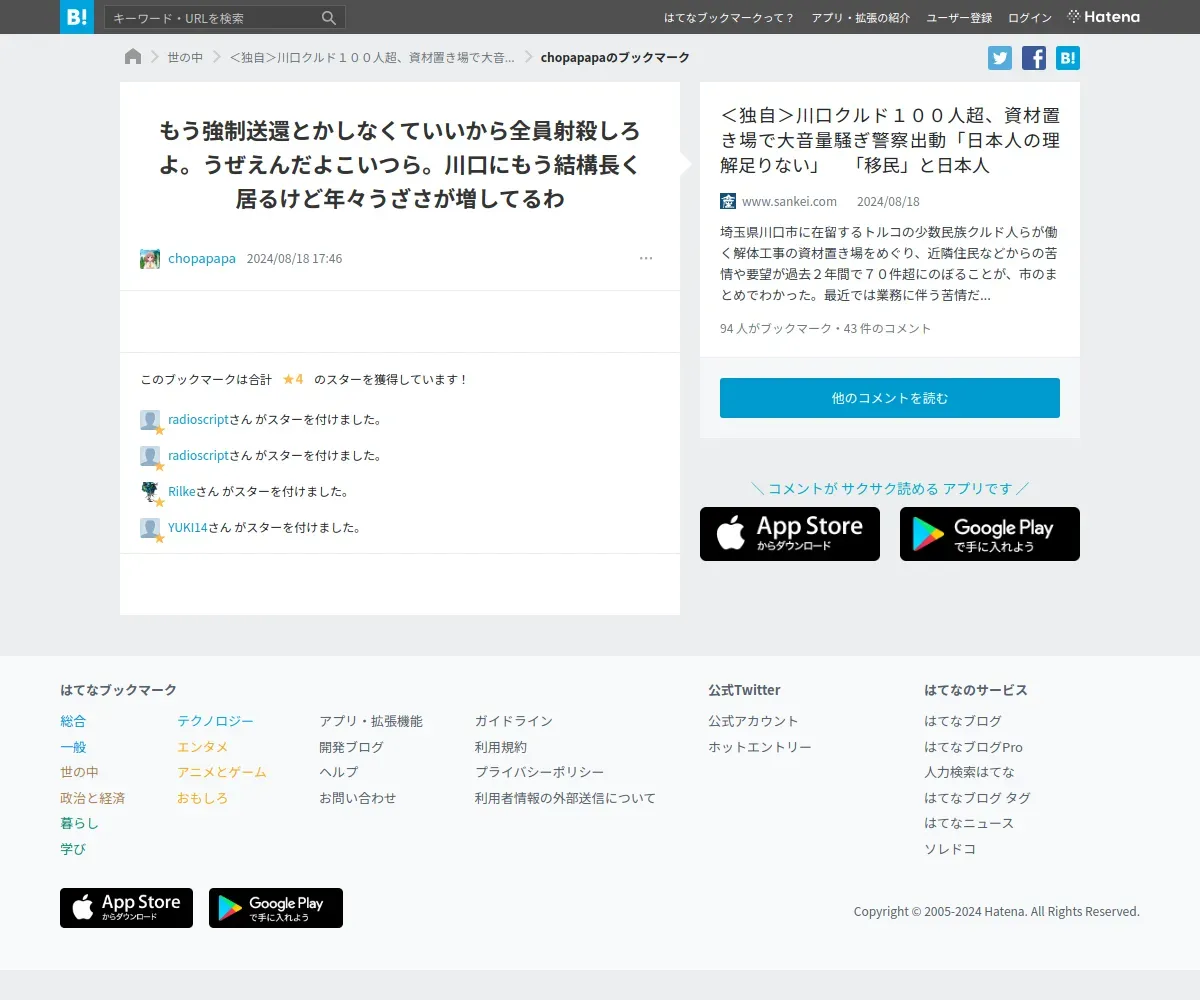The image size is (1200, 1000).
Task: Open ガイドライン footer link
Action: [x=513, y=721]
